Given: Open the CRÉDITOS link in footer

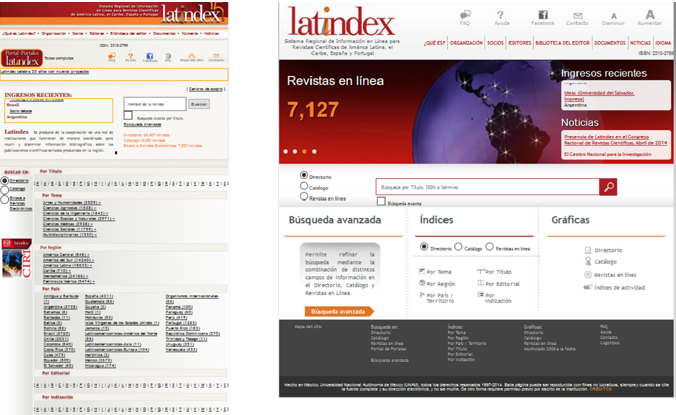Looking at the screenshot, I should tap(600, 389).
